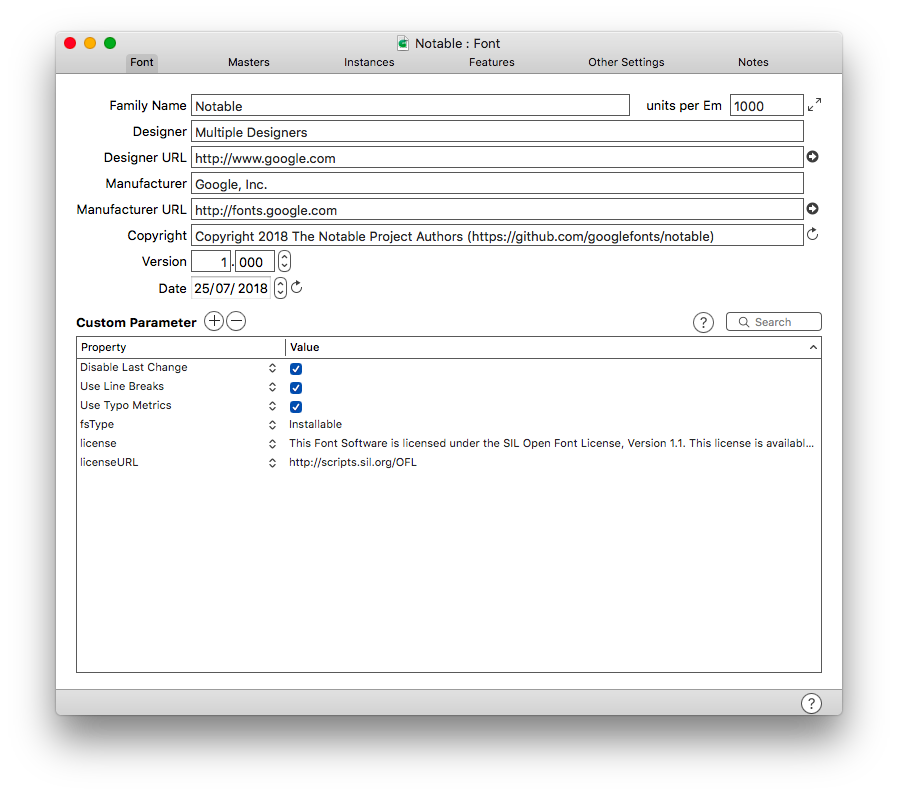The width and height of the screenshot is (898, 795).
Task: Click the Version minor 000 field
Action: [254, 262]
